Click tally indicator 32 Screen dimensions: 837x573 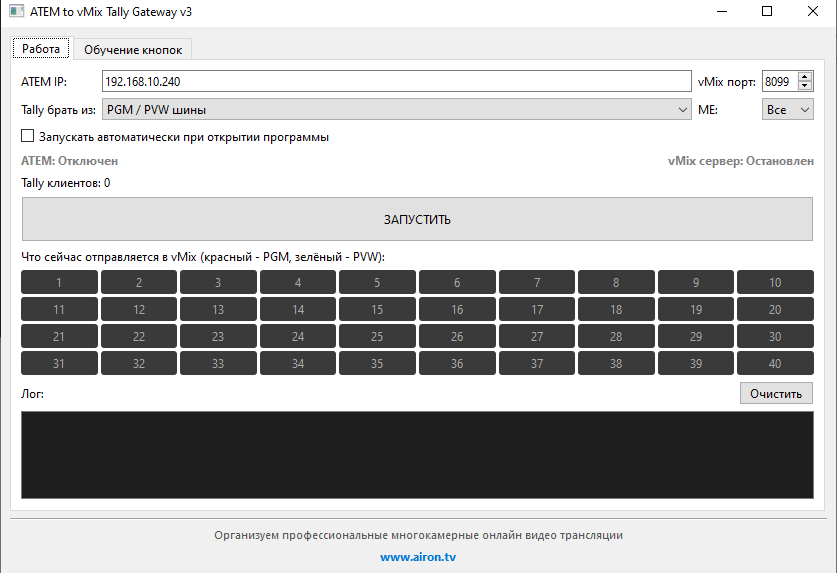(139, 364)
